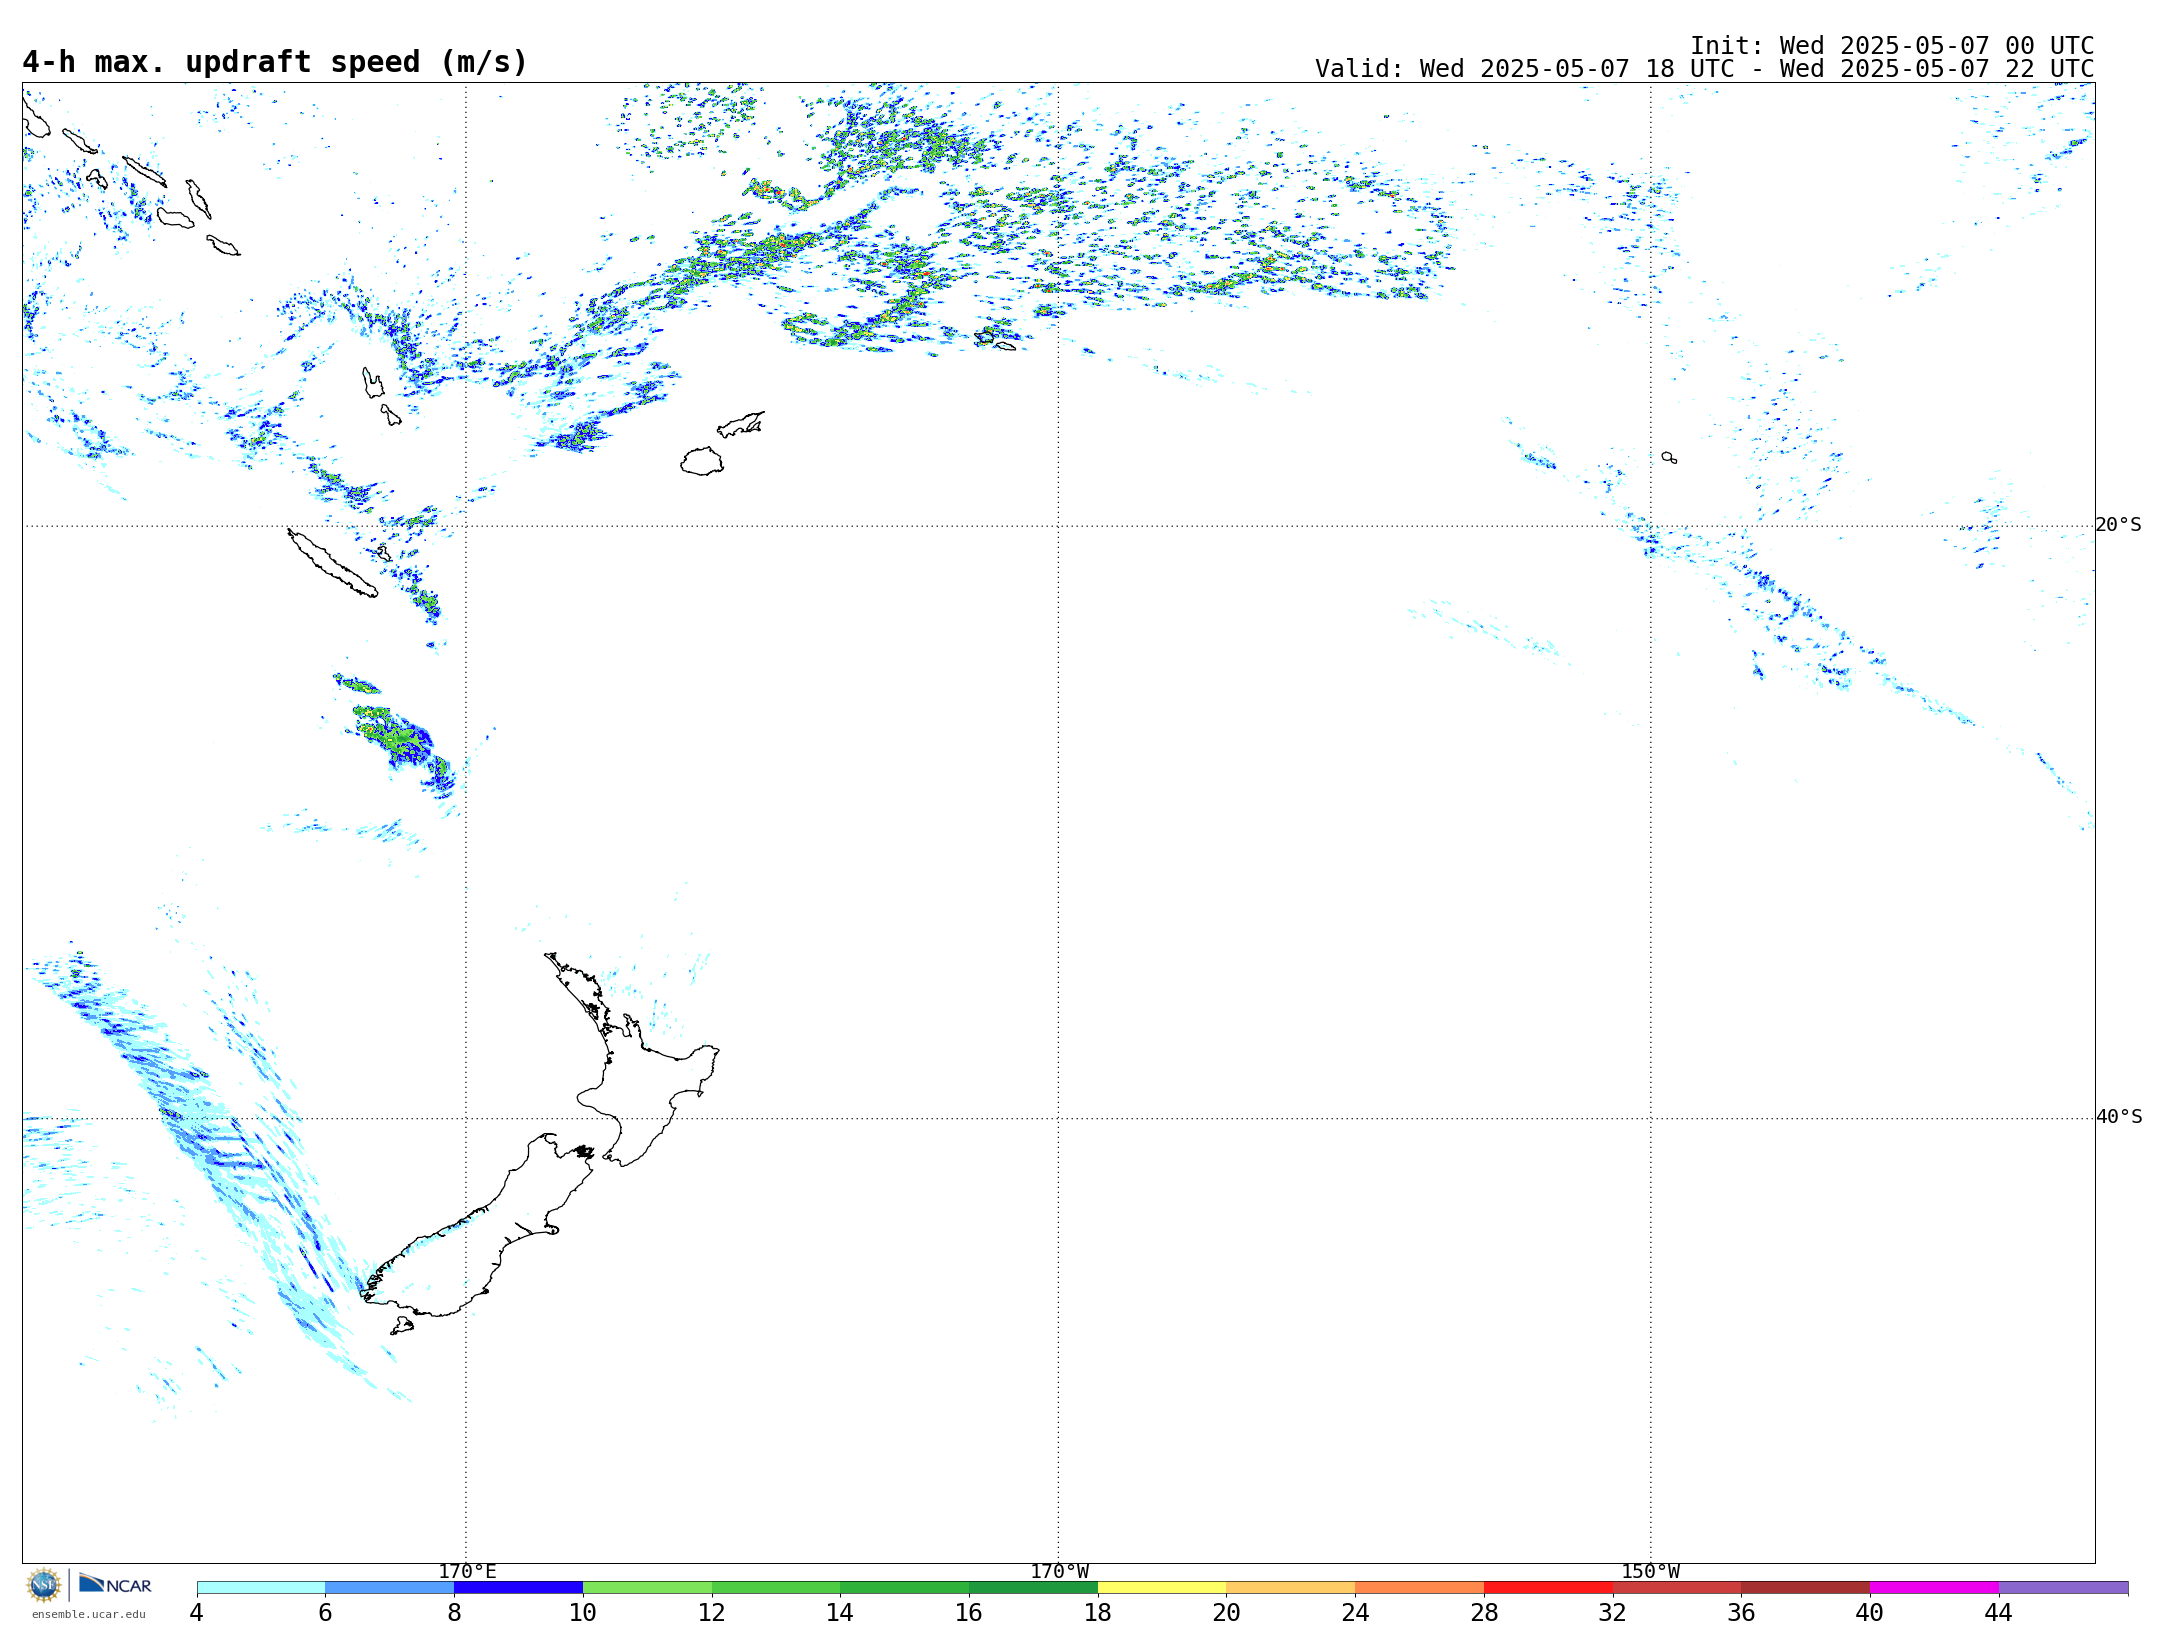2160x1626 pixels.
Task: Click the 170°W longitude label
Action: pos(1059,1571)
